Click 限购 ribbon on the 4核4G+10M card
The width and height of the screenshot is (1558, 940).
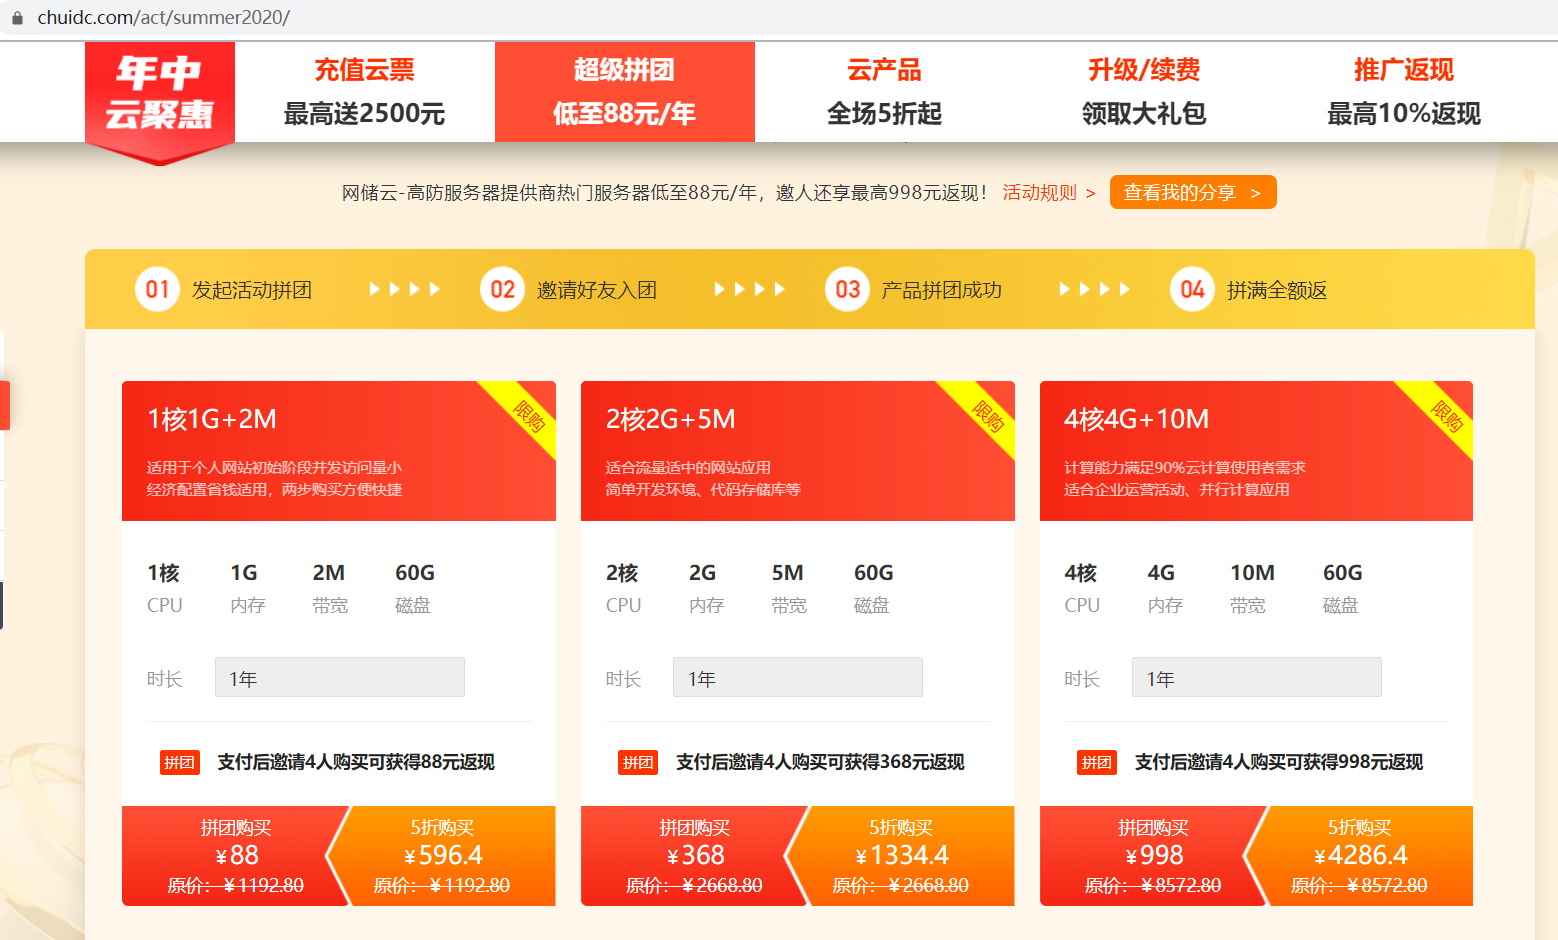coord(1446,414)
